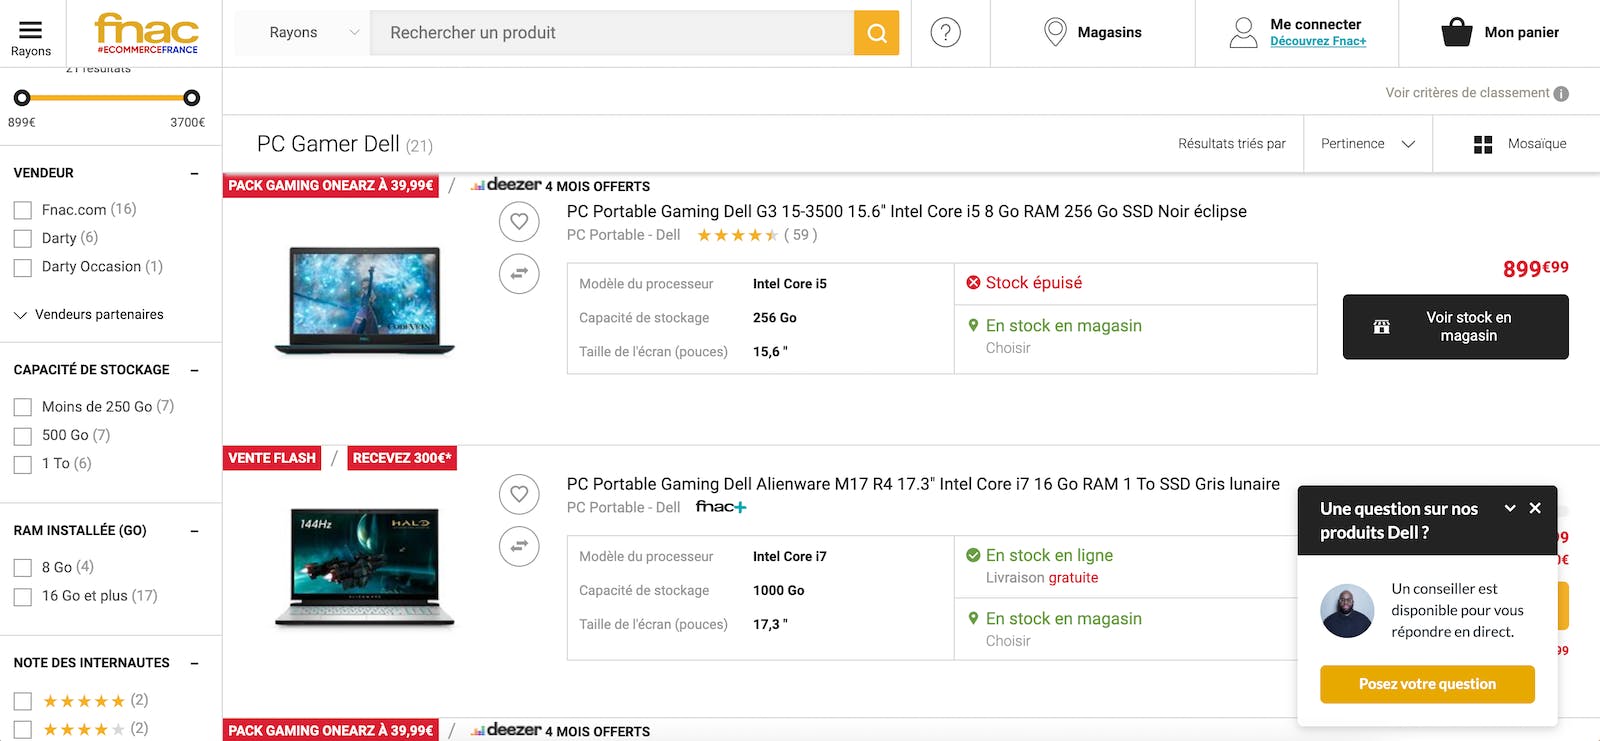
Task: Click the maximum price slider handle
Action: (191, 98)
